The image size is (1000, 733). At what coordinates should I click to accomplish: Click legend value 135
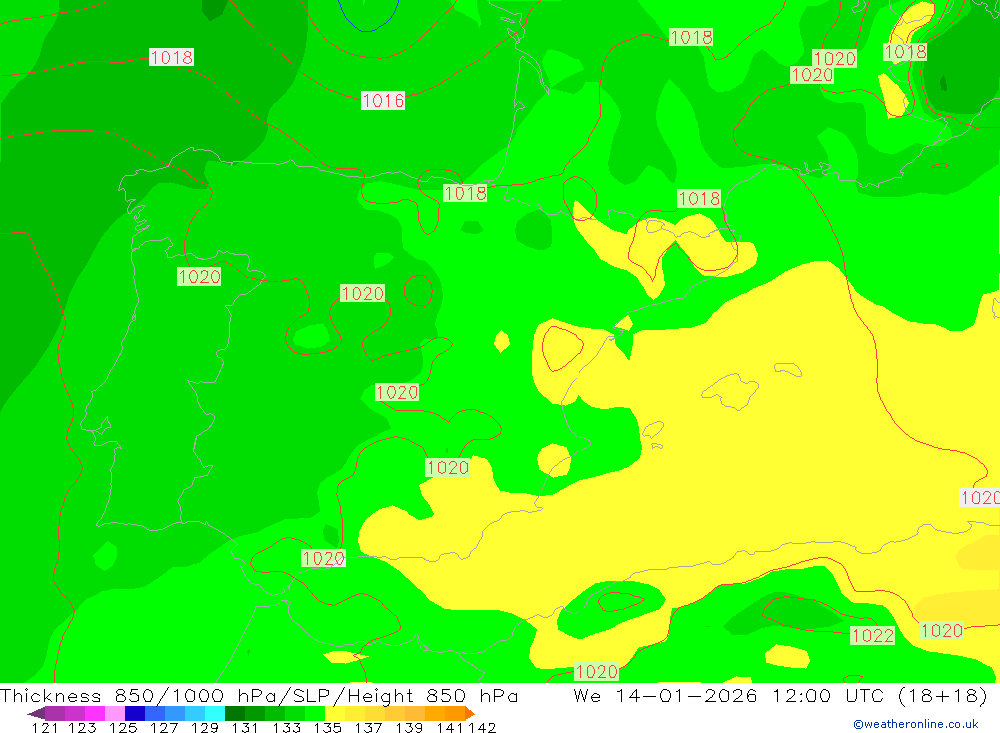coord(327,728)
